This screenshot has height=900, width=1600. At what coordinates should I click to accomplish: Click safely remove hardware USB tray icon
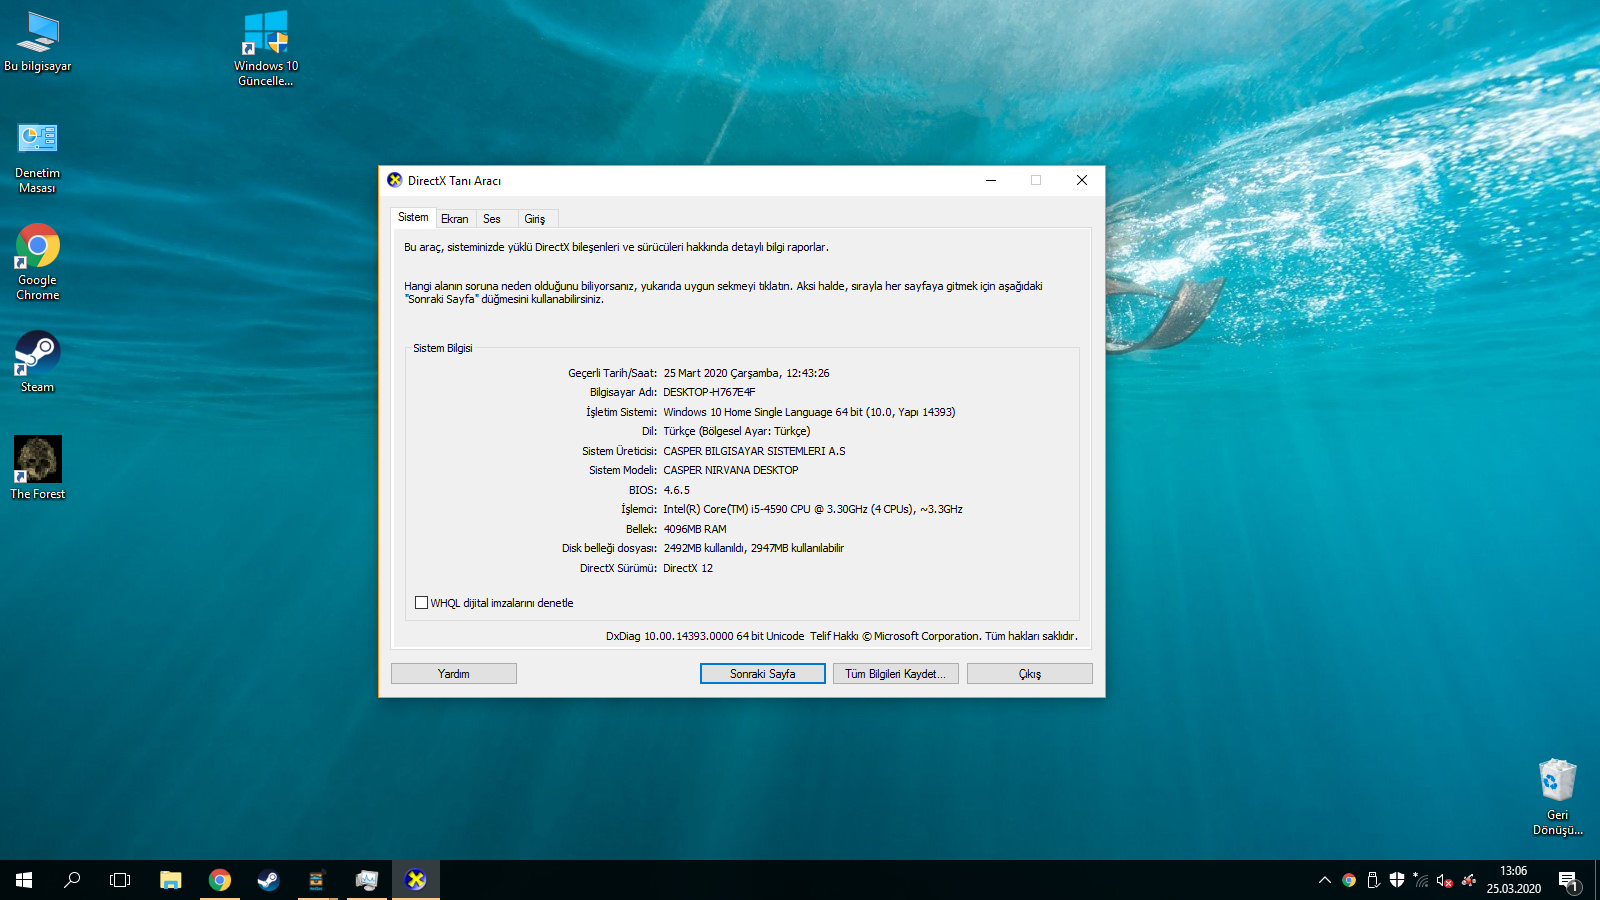[1373, 880]
